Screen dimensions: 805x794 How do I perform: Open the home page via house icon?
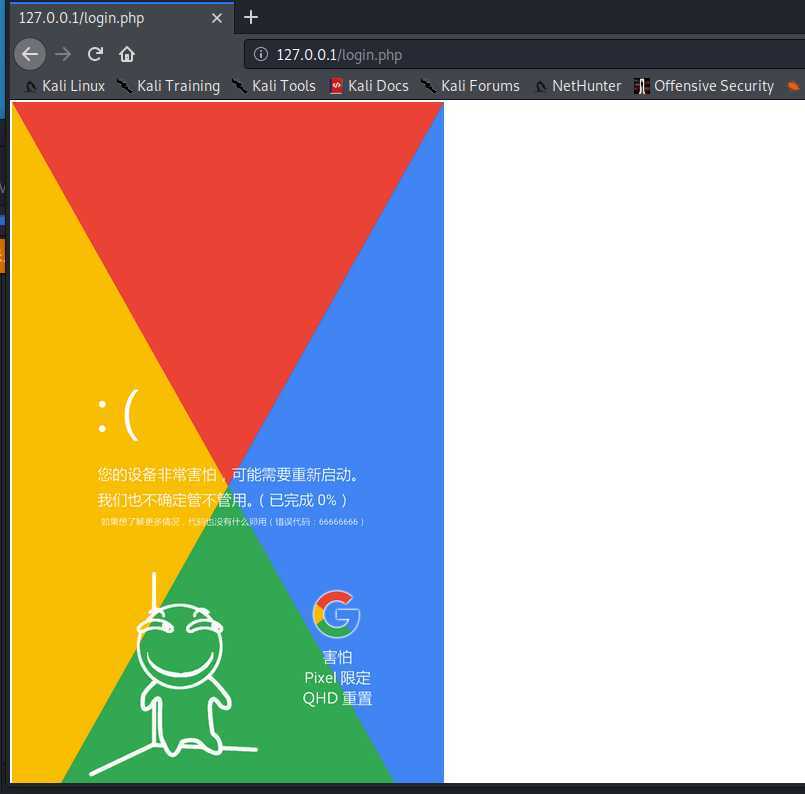[x=127, y=54]
